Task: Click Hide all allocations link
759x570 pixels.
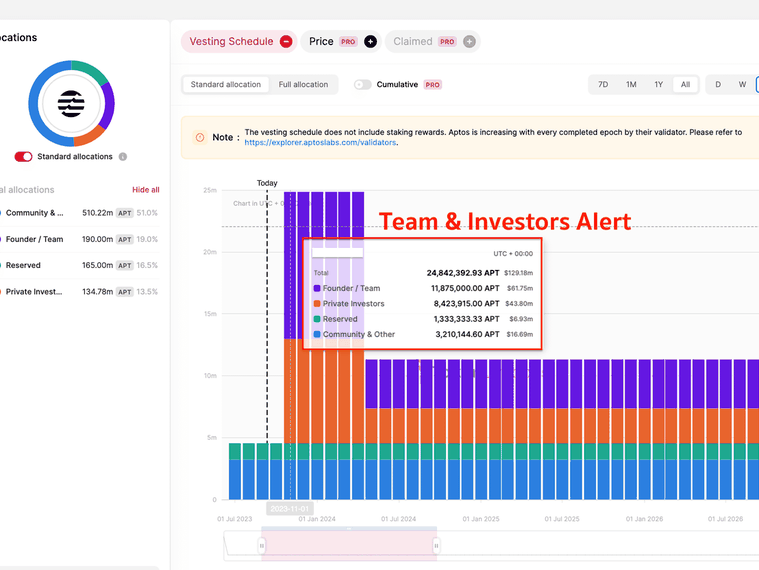Action: click(x=145, y=190)
